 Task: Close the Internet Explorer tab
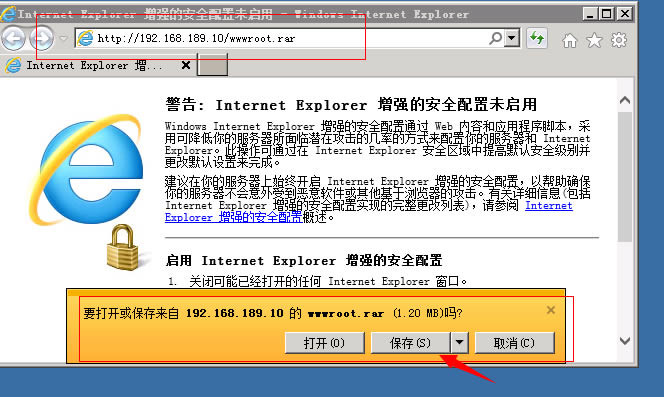(x=185, y=65)
